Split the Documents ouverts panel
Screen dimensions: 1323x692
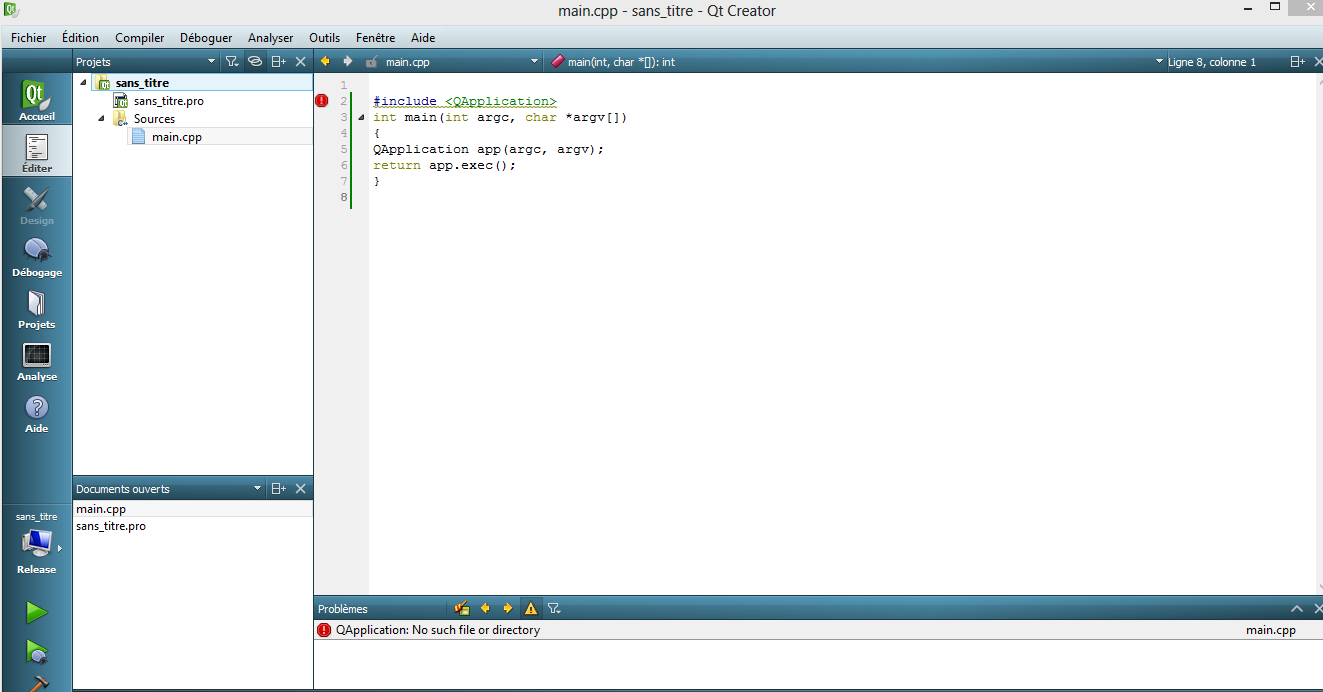coord(279,489)
